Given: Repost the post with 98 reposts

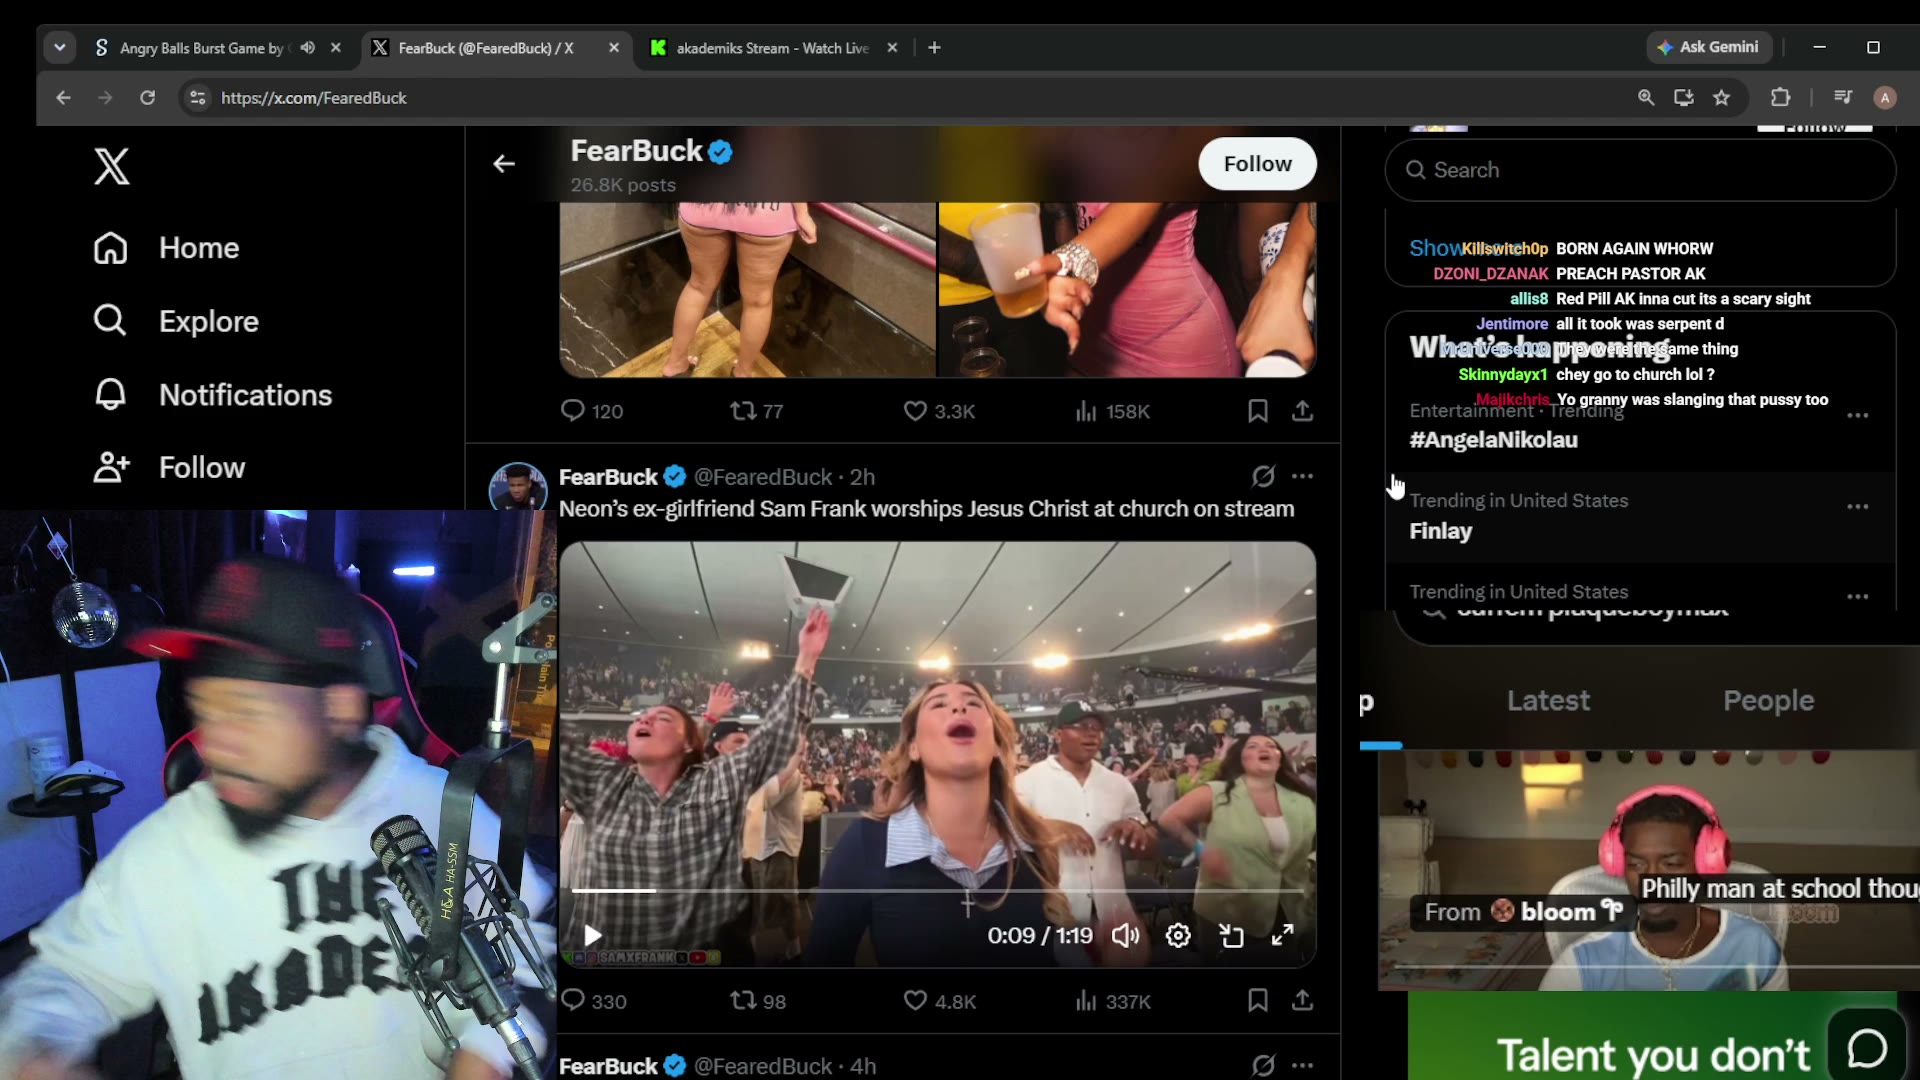Looking at the screenshot, I should click(x=757, y=1001).
